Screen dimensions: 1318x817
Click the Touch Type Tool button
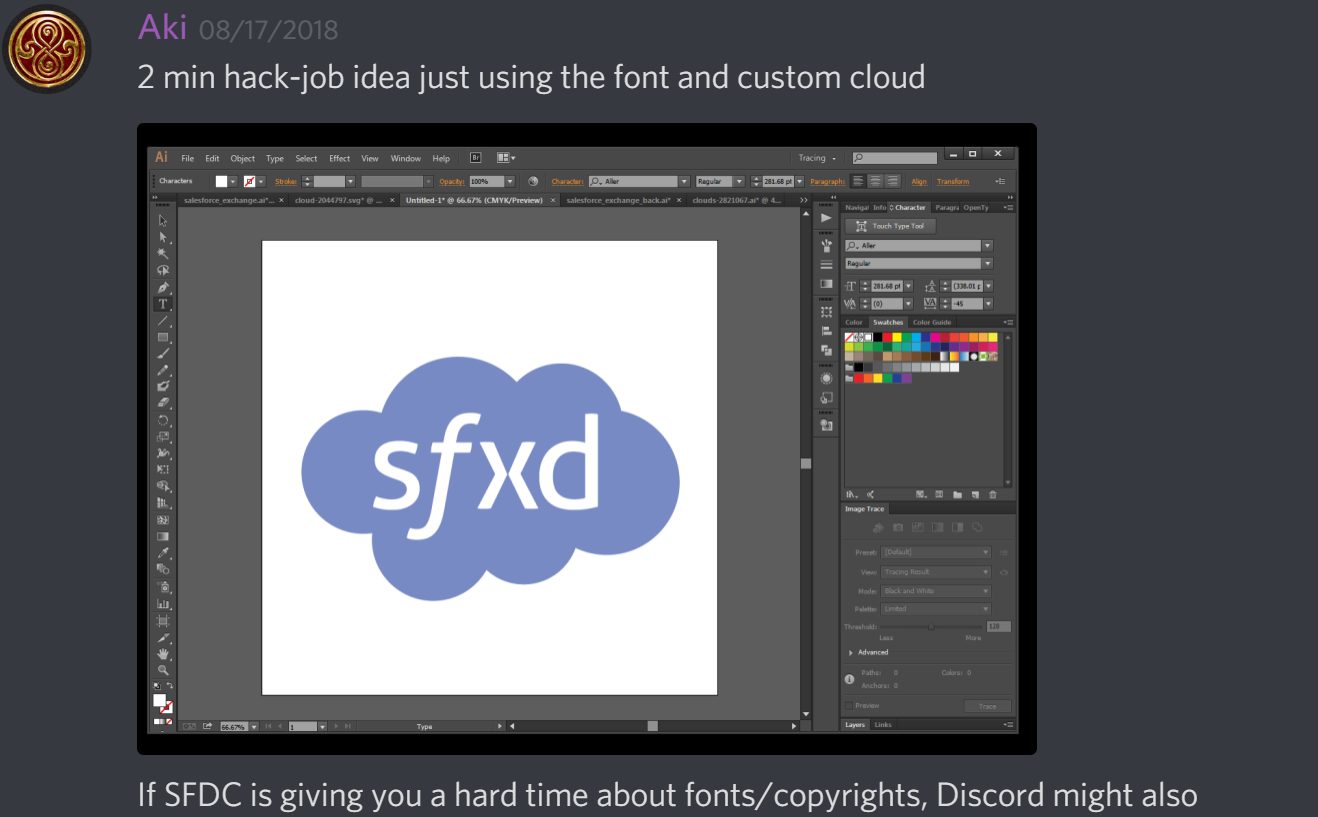click(x=890, y=226)
